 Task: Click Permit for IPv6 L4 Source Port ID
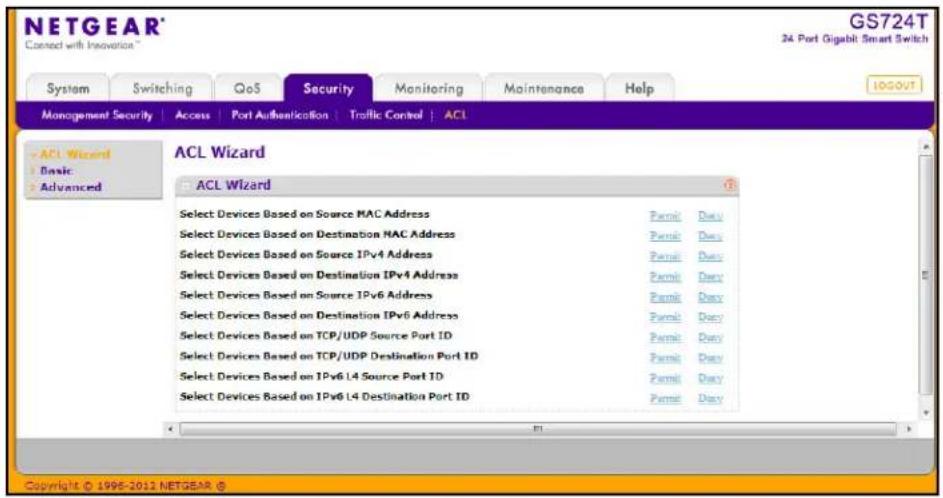[x=665, y=378]
